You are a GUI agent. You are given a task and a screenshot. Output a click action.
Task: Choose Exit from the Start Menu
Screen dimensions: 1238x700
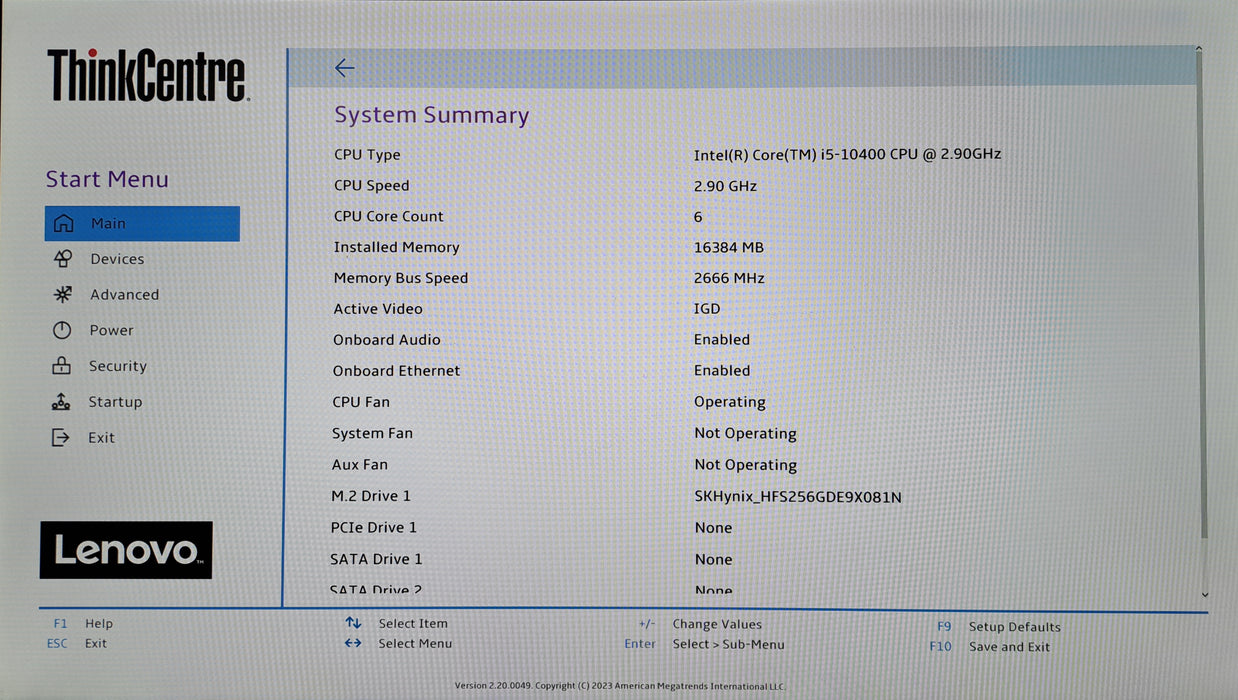point(101,438)
